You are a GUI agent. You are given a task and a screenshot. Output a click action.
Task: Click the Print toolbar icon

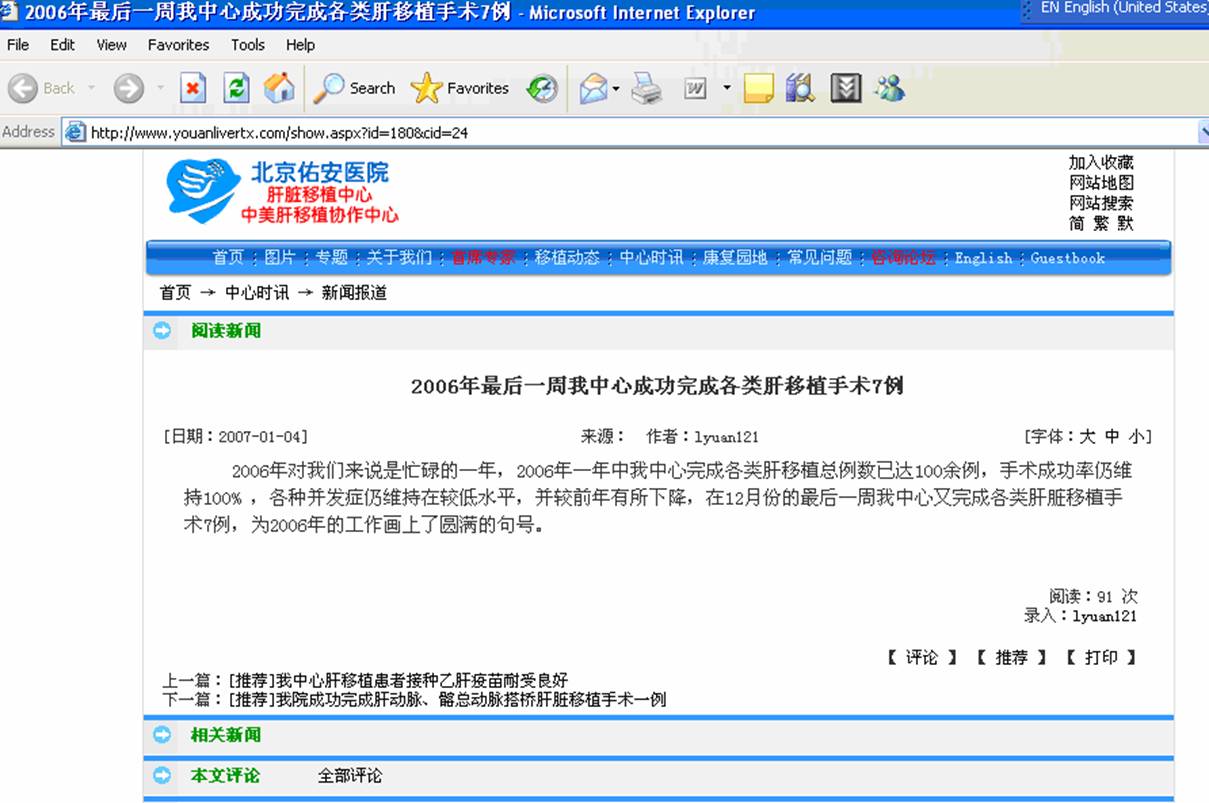(647, 88)
